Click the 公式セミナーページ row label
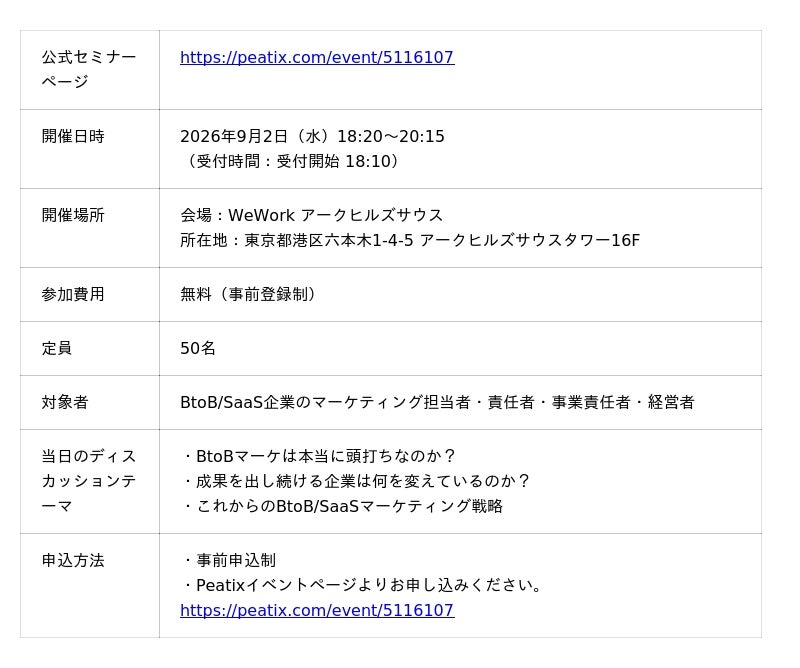 pos(89,69)
